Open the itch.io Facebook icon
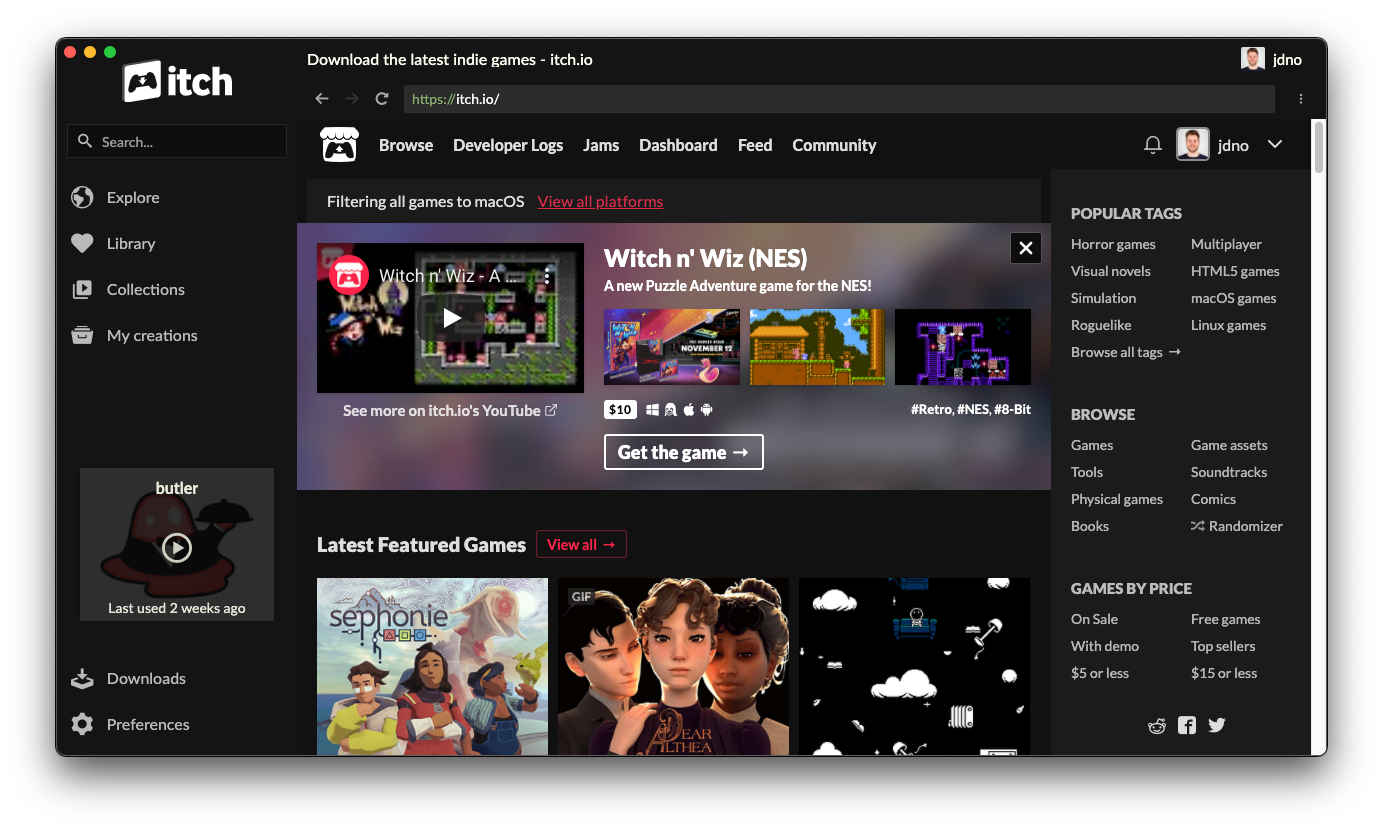 tap(1187, 725)
